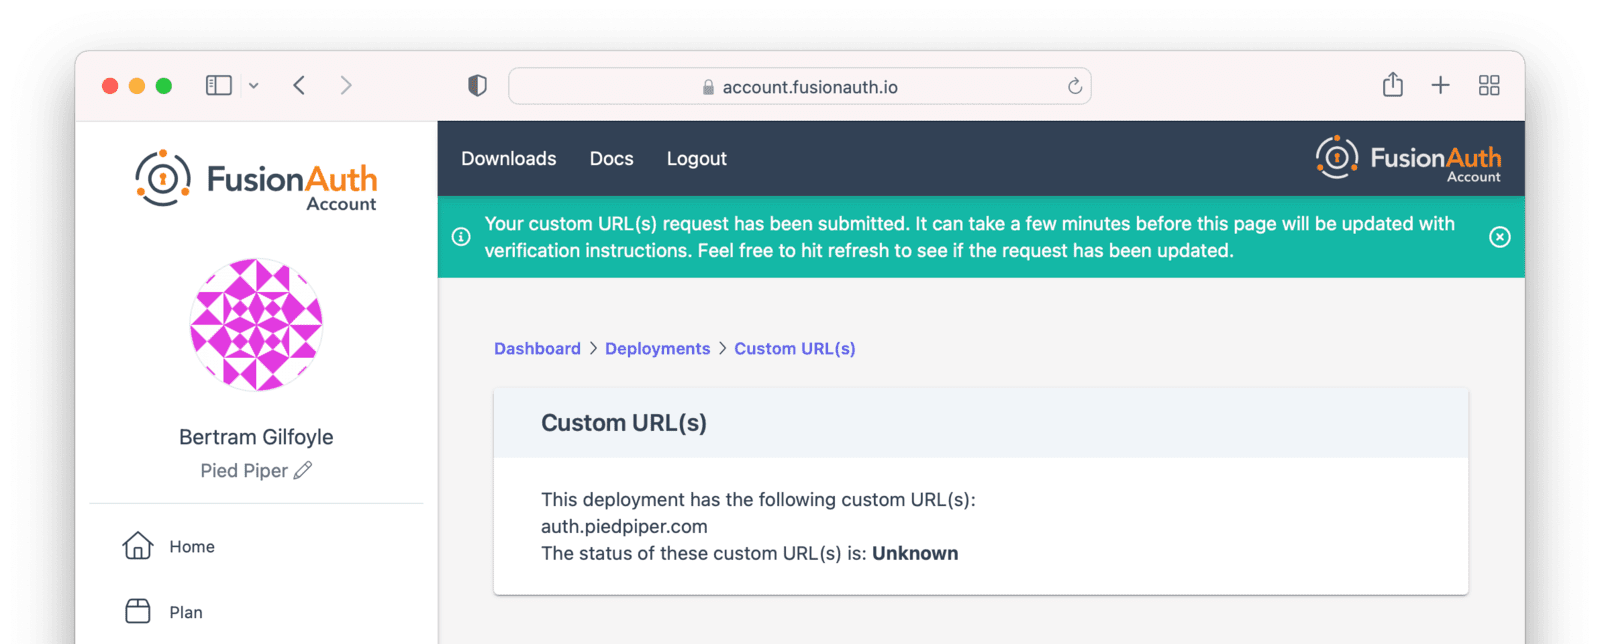
Task: Select Plan in the sidebar
Action: 185,612
